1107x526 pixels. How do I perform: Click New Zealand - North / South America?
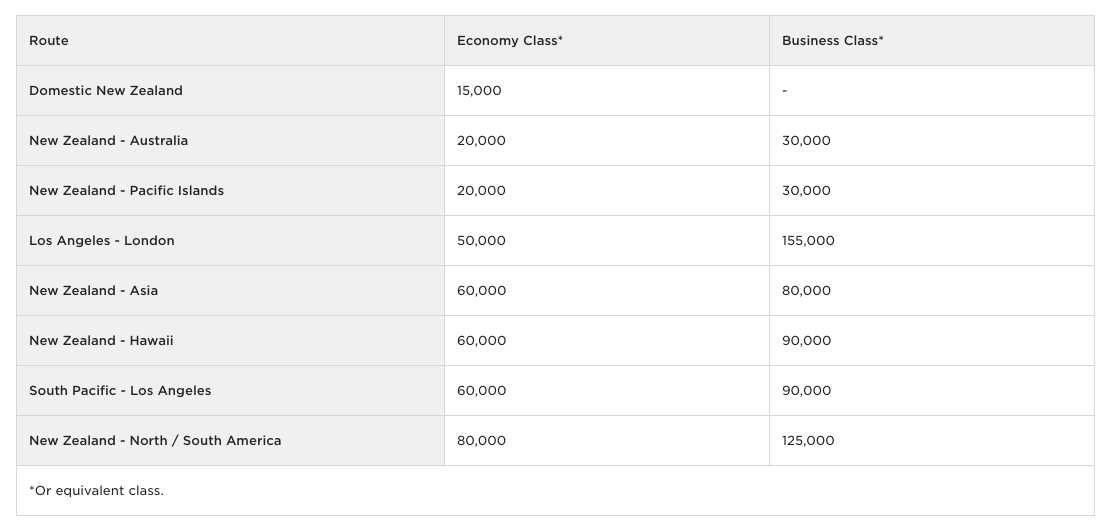(x=155, y=441)
